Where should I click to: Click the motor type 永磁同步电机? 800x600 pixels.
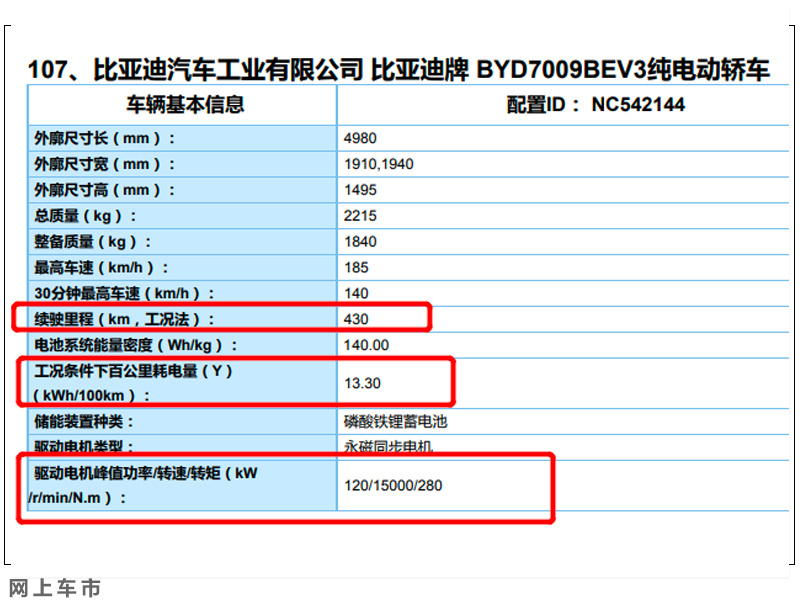pyautogui.click(x=388, y=446)
